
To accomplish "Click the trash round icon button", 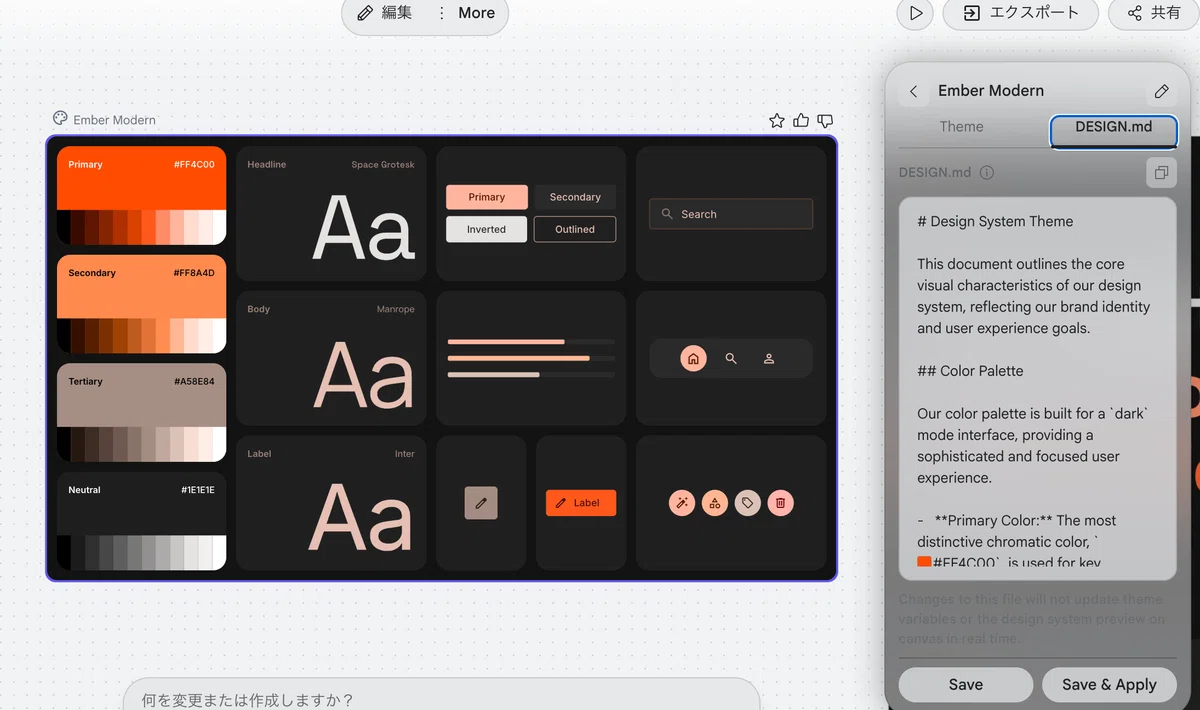I will (x=781, y=503).
